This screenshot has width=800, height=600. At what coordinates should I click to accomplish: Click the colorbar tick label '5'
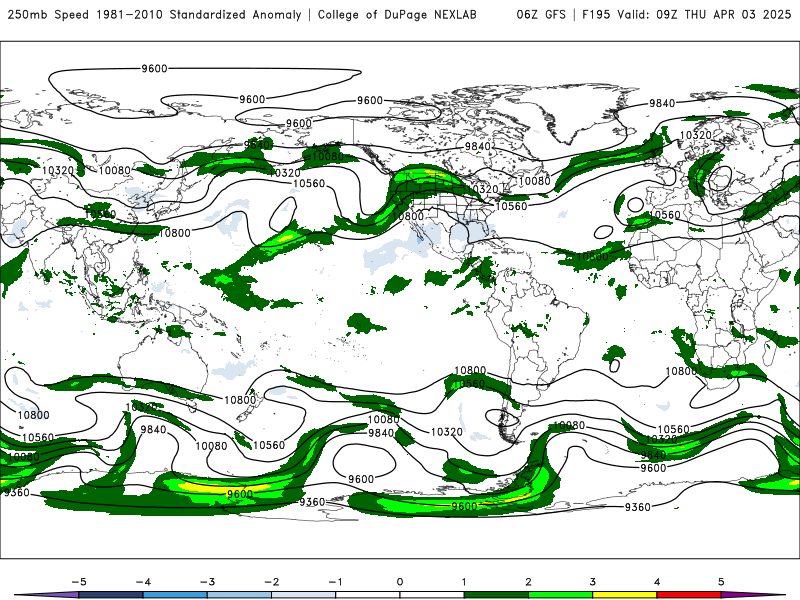(721, 582)
